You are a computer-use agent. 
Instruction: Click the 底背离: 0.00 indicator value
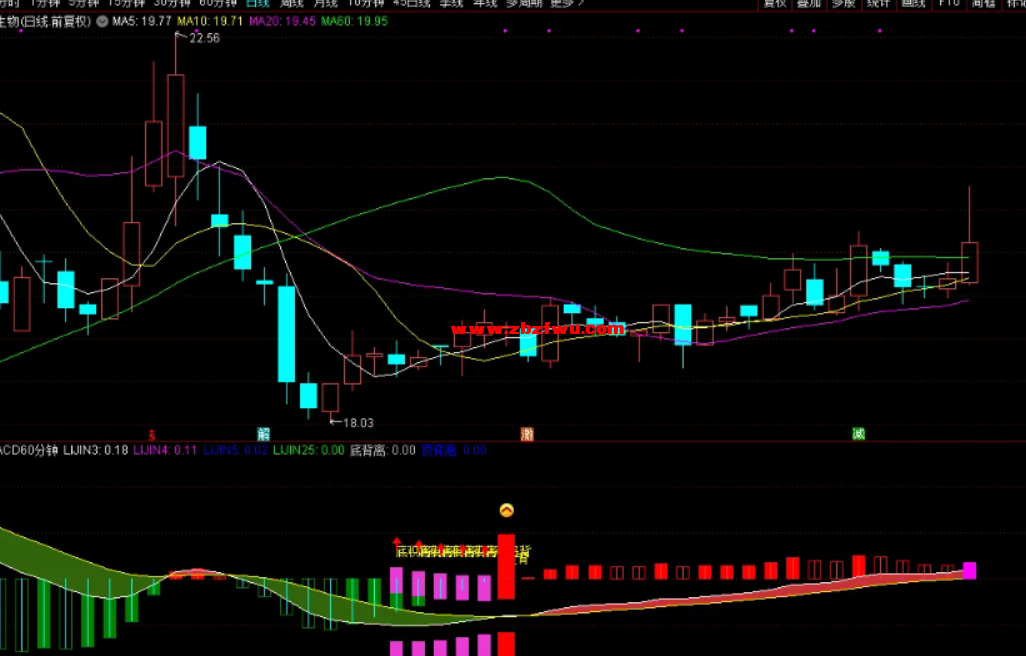(383, 451)
